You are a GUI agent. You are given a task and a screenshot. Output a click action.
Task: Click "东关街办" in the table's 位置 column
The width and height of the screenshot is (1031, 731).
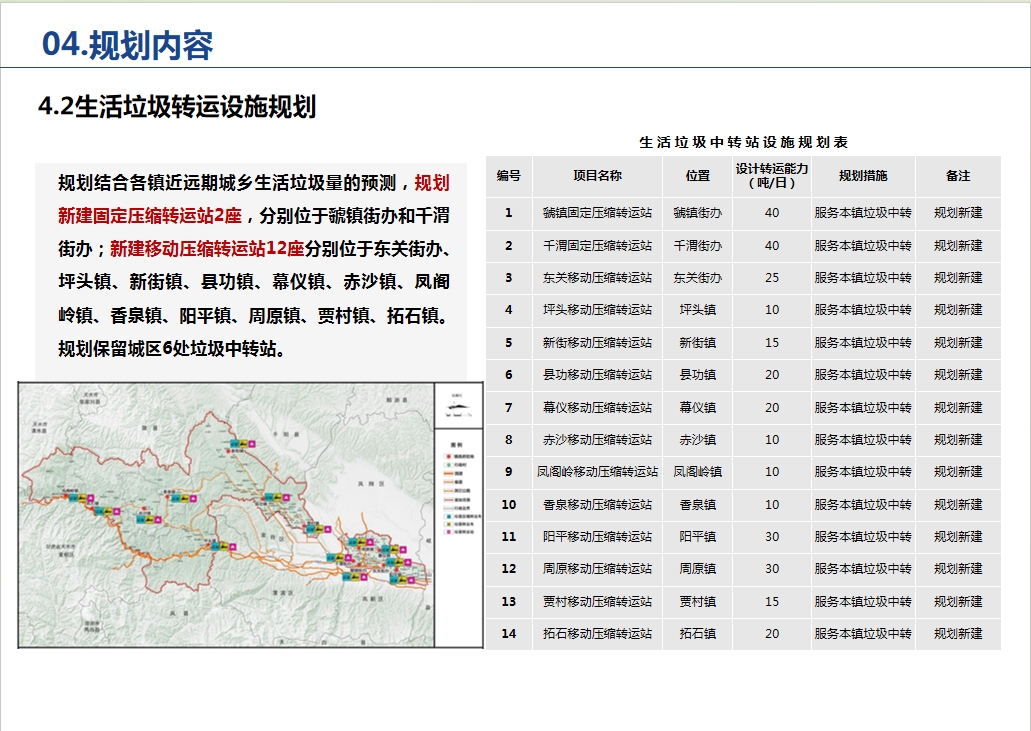point(698,278)
